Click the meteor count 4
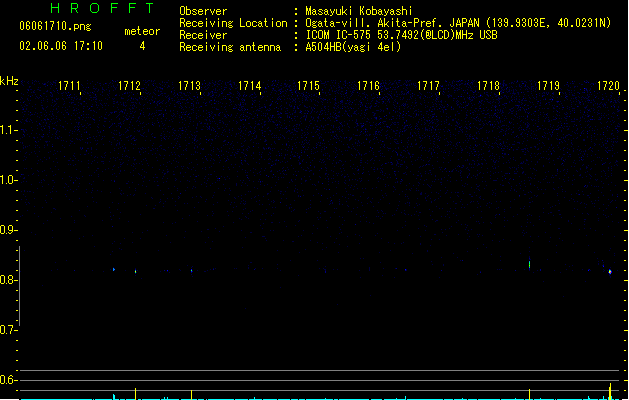The width and height of the screenshot is (629, 400). (142, 46)
